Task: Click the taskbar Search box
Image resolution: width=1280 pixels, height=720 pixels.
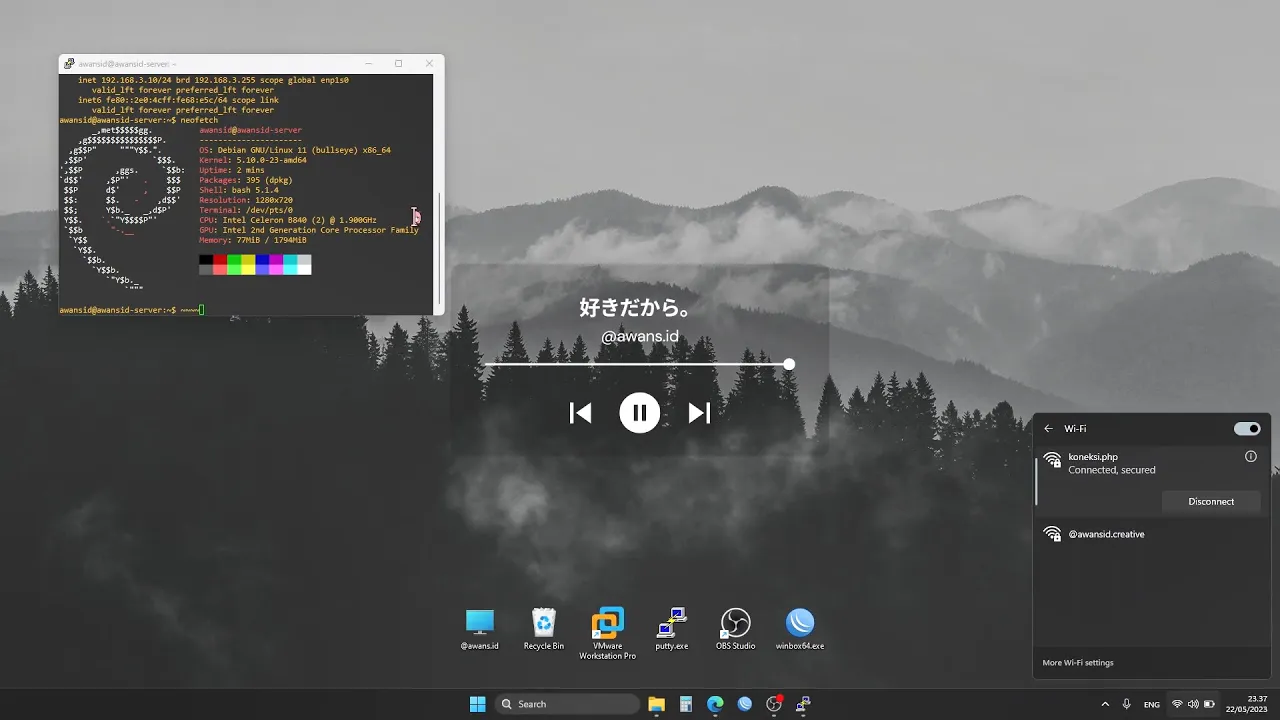Action: click(x=568, y=704)
